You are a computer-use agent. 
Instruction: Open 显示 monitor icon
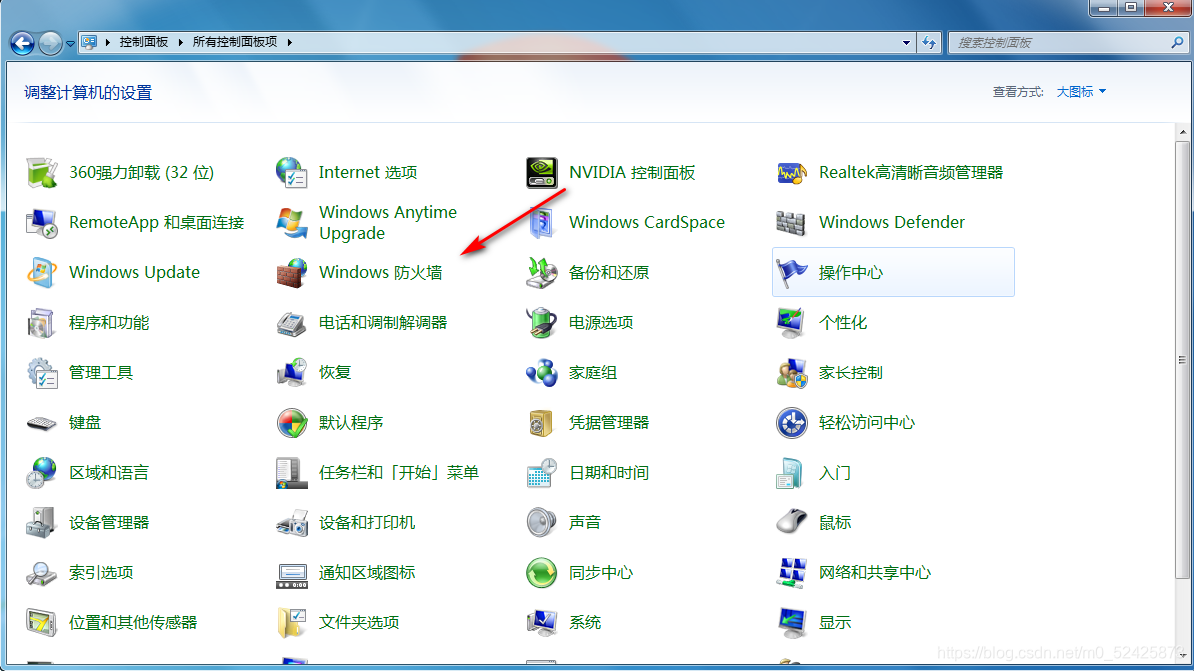coord(791,622)
